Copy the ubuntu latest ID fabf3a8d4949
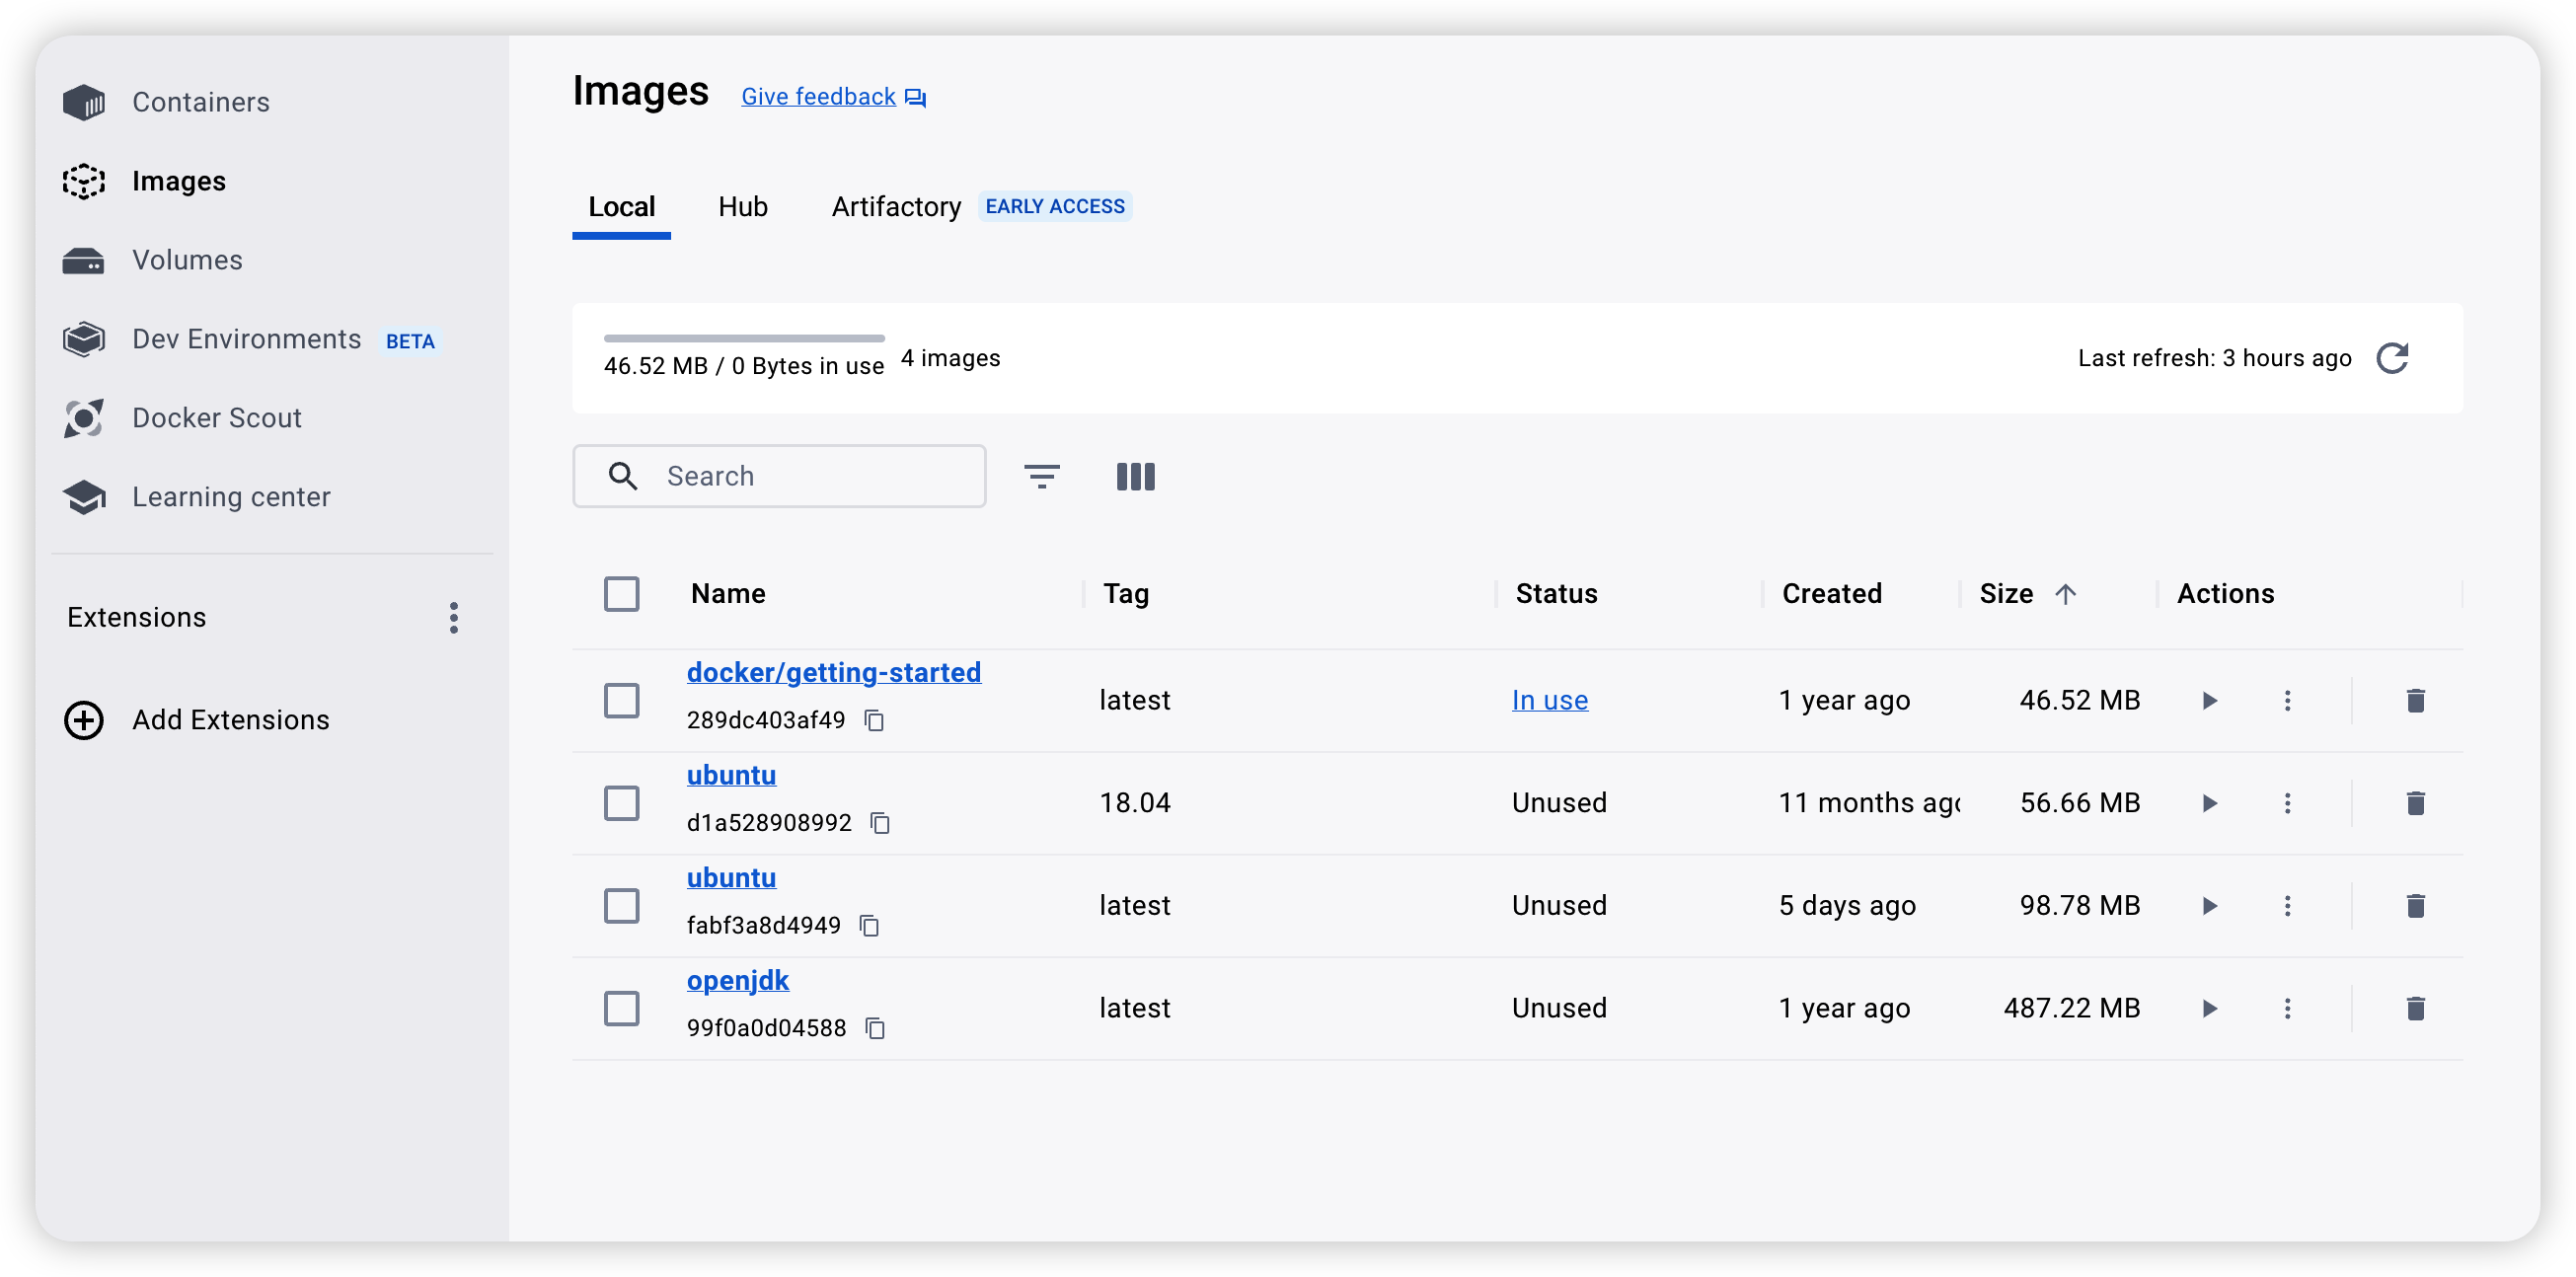The height and width of the screenshot is (1277, 2576). (x=869, y=926)
